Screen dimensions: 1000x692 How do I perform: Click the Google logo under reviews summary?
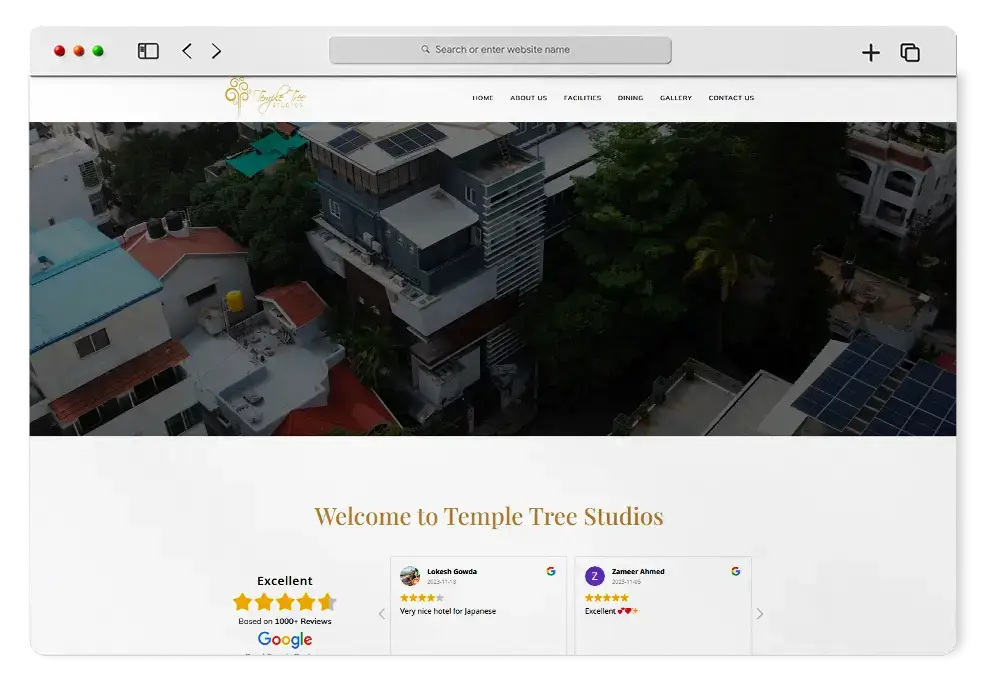tap(285, 639)
